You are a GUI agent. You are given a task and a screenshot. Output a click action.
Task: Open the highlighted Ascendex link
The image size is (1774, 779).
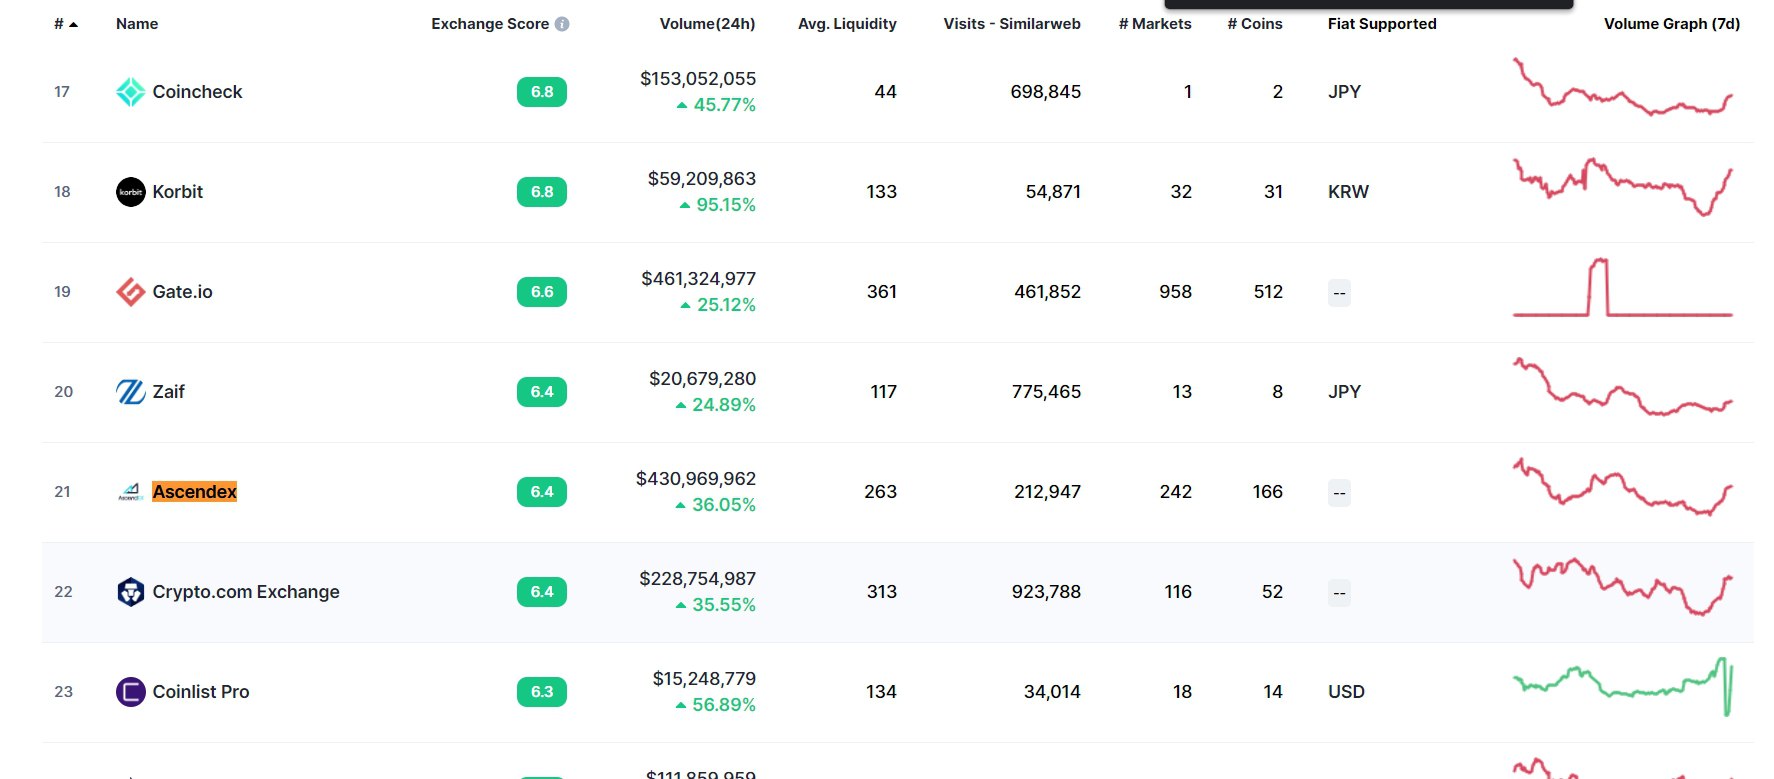tap(194, 492)
